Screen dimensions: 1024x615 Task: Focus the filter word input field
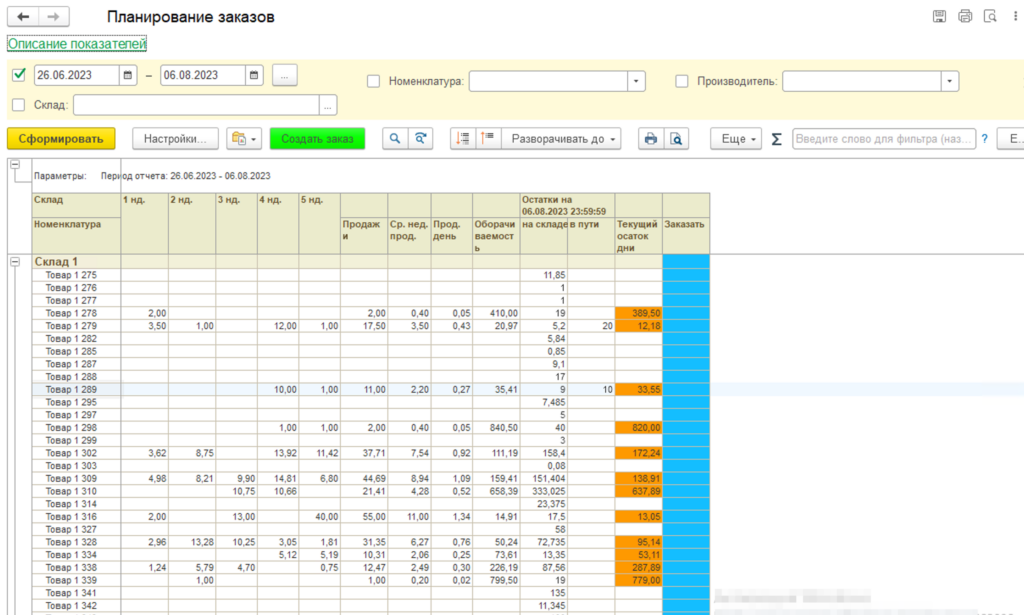pyautogui.click(x=884, y=138)
